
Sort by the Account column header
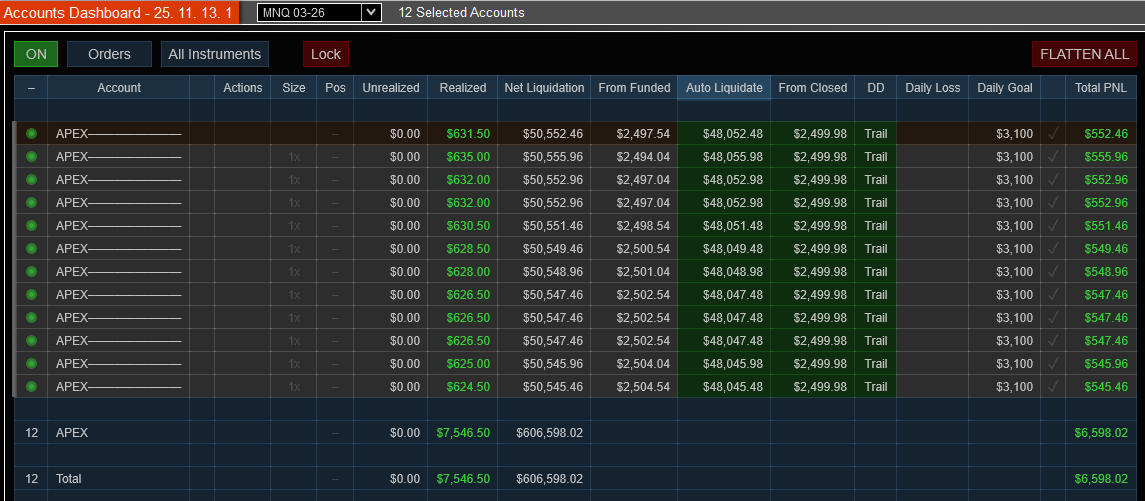click(x=119, y=88)
